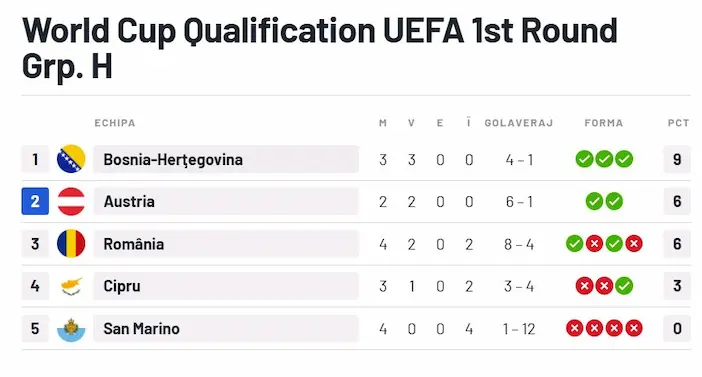Click Cipru's green win checkmark in Forma
This screenshot has width=702, height=377.
[624, 286]
